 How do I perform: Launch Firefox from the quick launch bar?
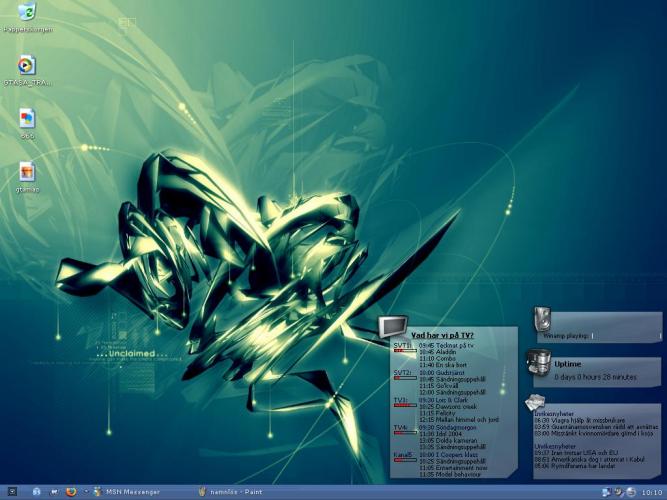click(x=71, y=491)
